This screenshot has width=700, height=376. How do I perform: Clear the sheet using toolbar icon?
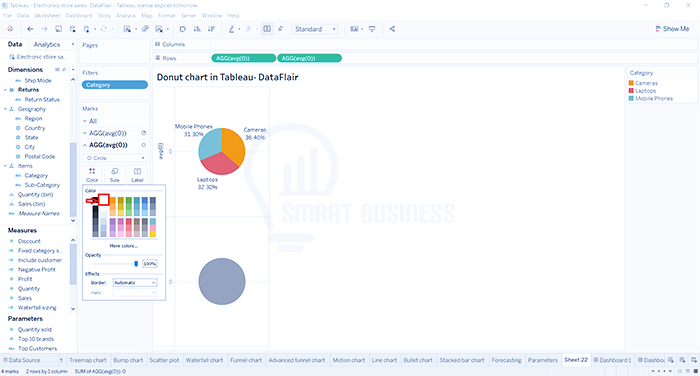point(159,29)
